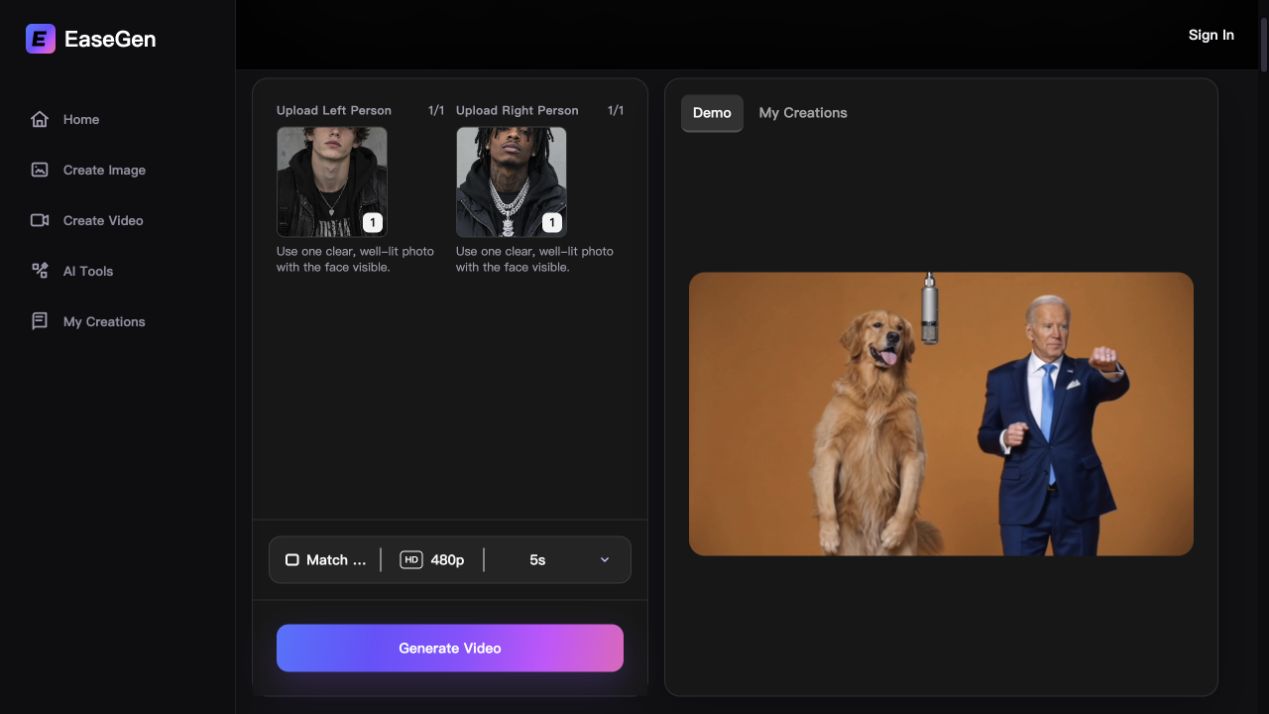Open My Creations in the sidebar
The image size is (1269, 714).
(88, 321)
